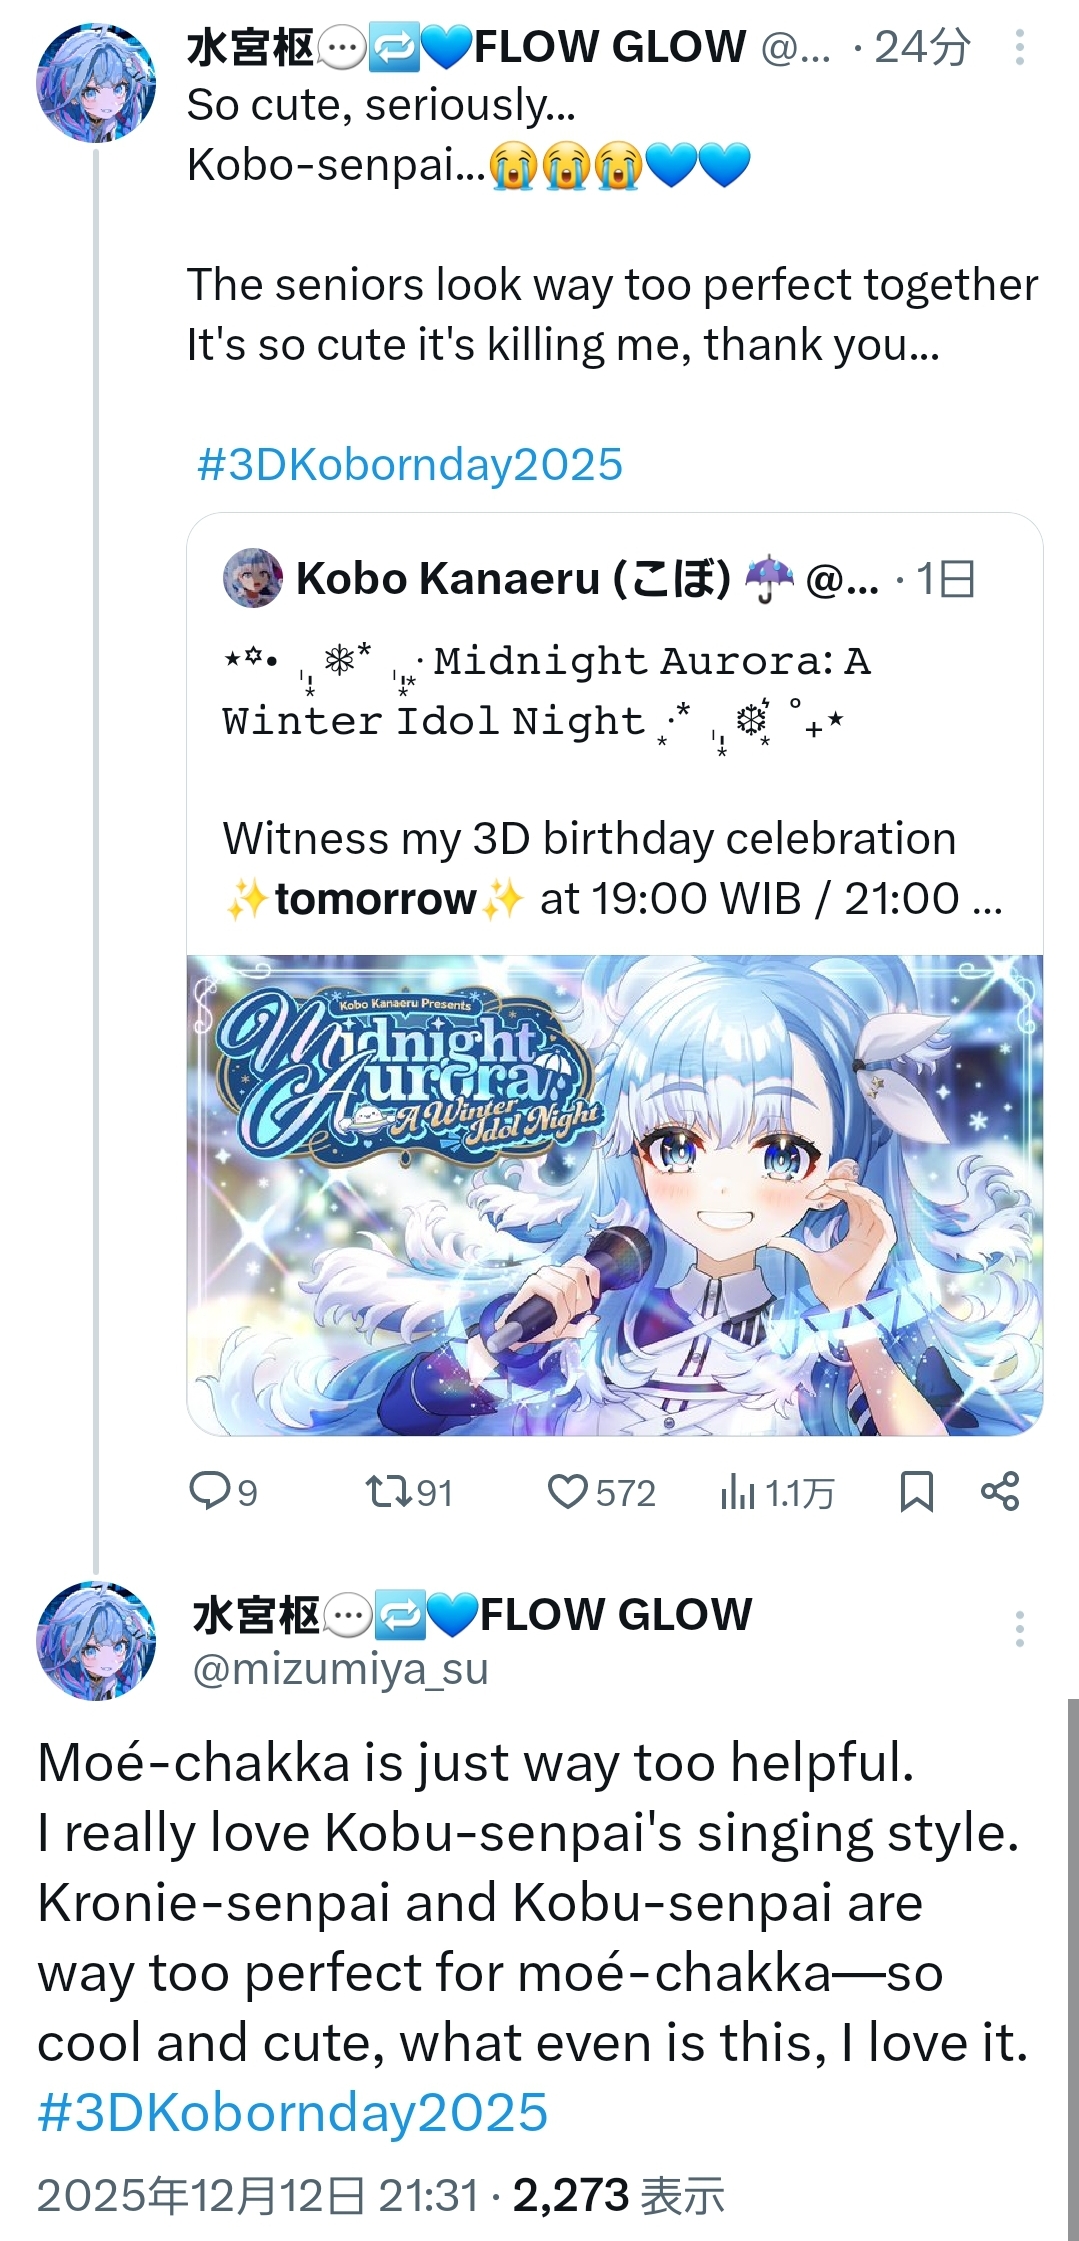Click the vertical scrollbar on the right edge
1079x2241 pixels.
[1073, 1969]
